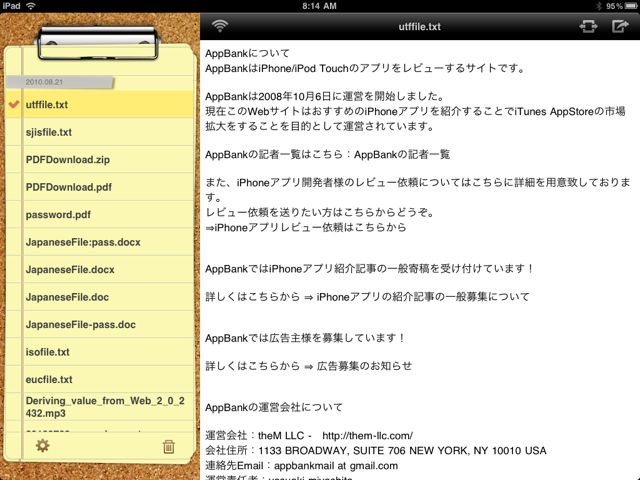Tap the Wi-Fi transfer icon in the viewer header

coord(220,26)
